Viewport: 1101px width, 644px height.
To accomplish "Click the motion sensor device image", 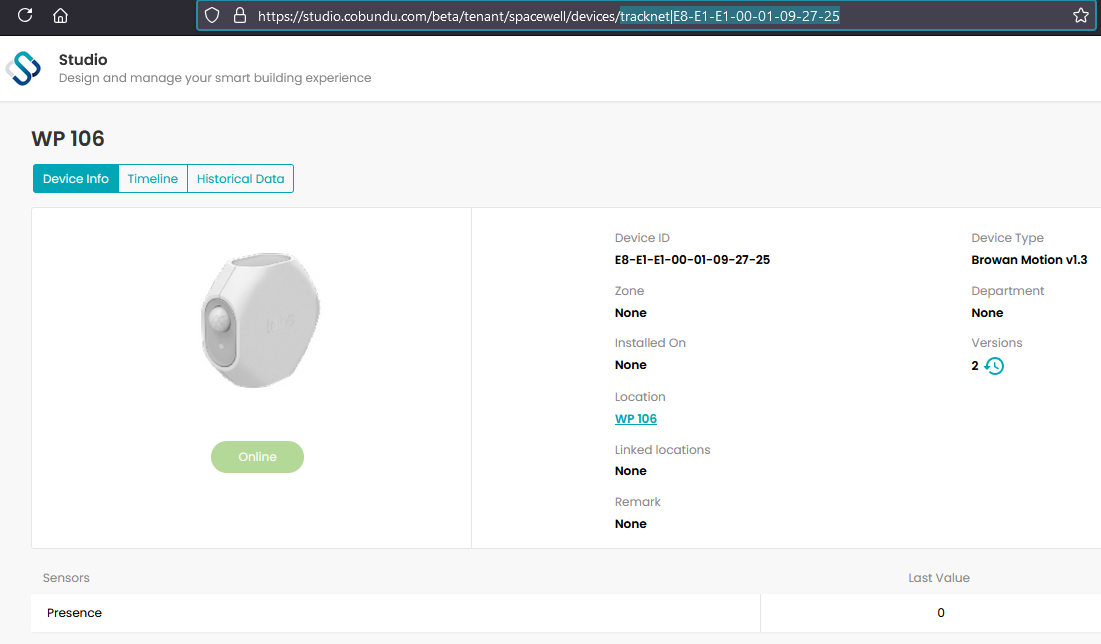I will [x=261, y=320].
